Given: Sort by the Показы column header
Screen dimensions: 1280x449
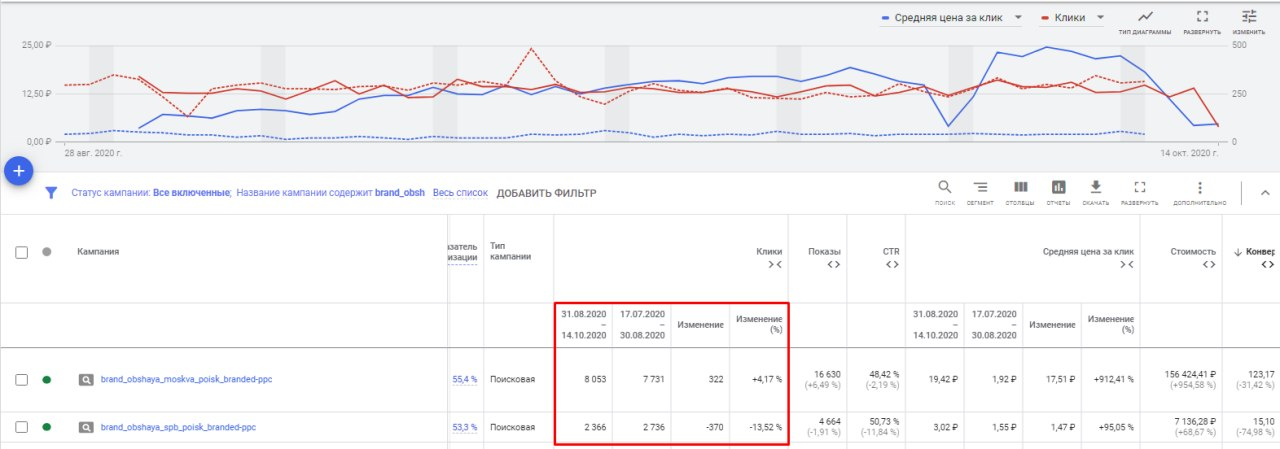Looking at the screenshot, I should pos(826,252).
